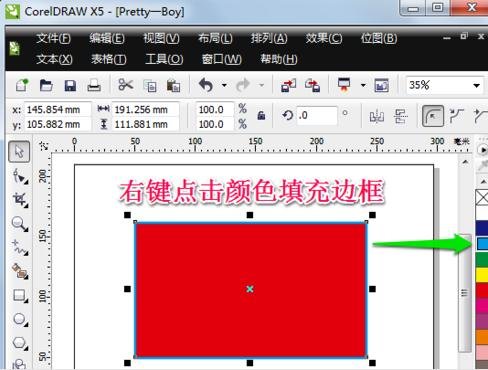Click the rotation angle field

coord(317,116)
